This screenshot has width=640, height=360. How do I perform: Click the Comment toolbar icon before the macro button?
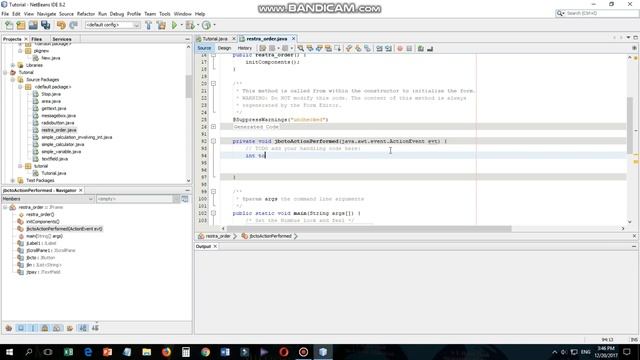(x=420, y=48)
